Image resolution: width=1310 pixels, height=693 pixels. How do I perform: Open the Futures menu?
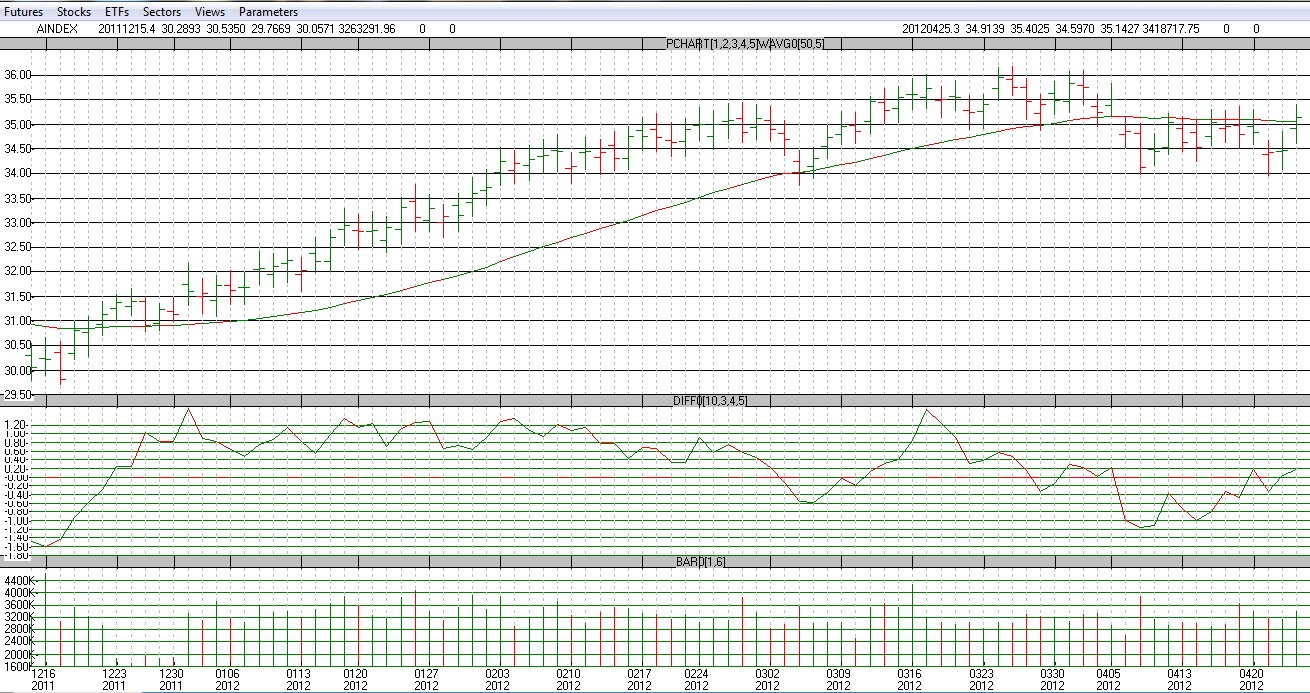tap(25, 12)
